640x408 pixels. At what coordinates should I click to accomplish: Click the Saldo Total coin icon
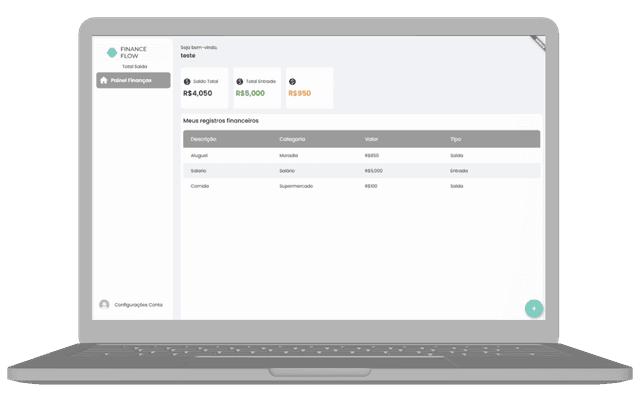(x=187, y=81)
